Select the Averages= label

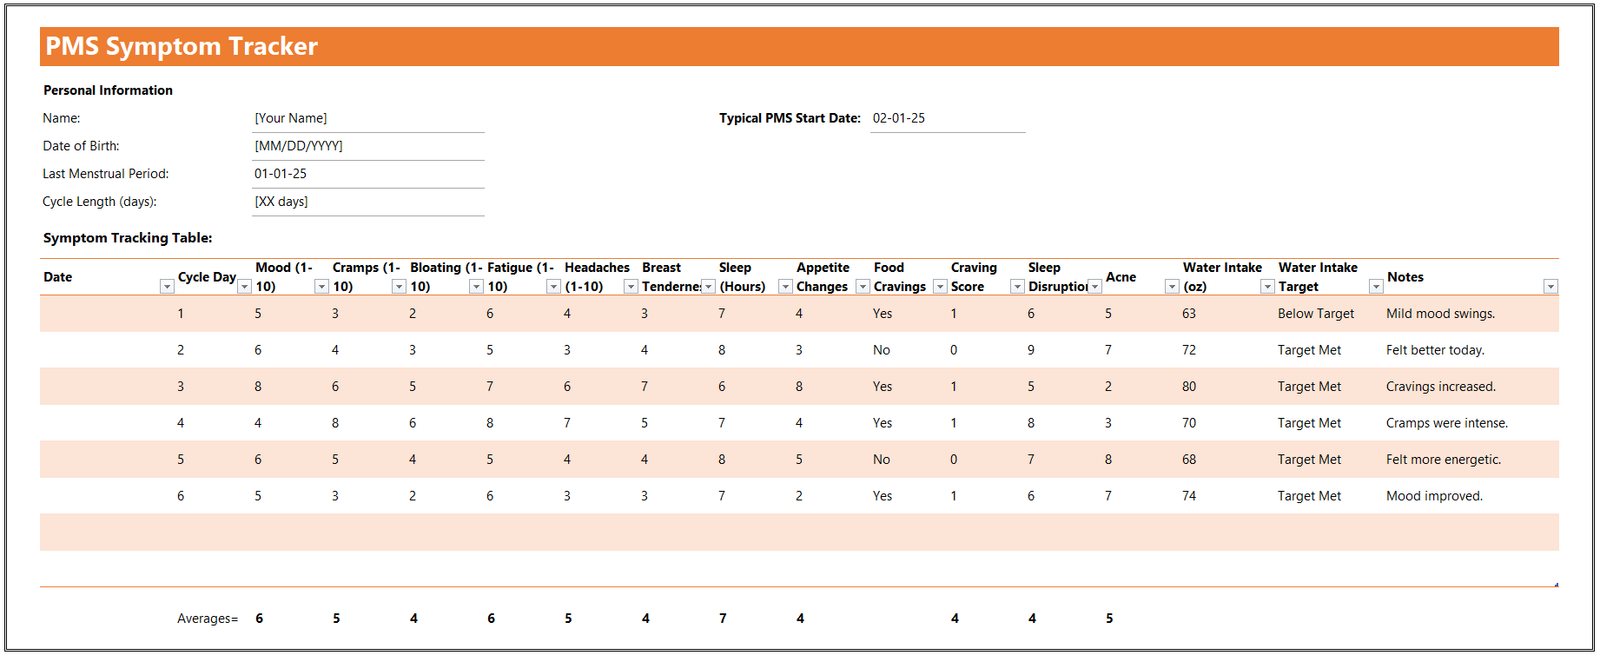[x=208, y=619]
